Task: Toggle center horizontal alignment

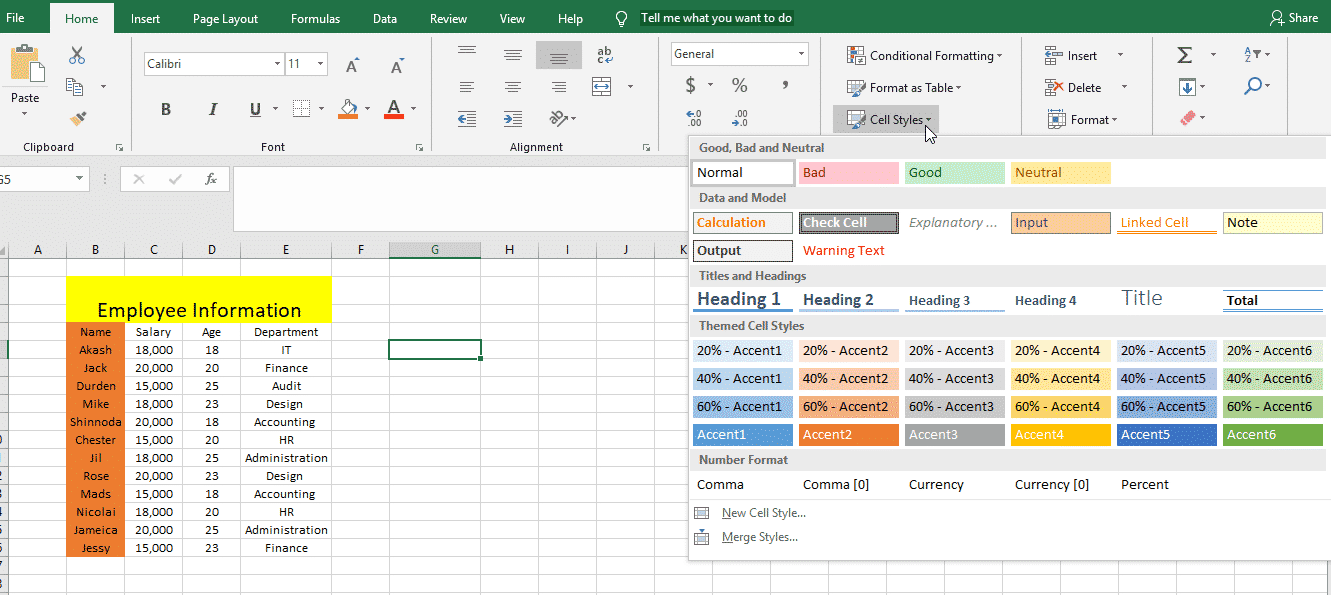Action: [x=513, y=87]
